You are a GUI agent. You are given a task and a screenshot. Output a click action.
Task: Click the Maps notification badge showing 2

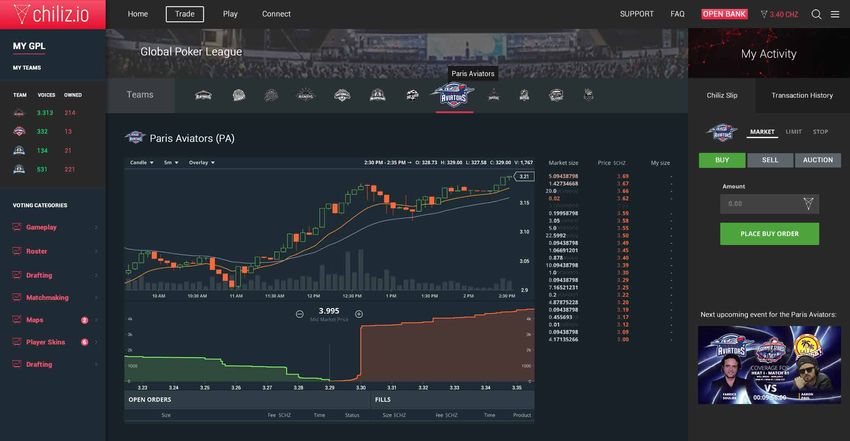(85, 320)
